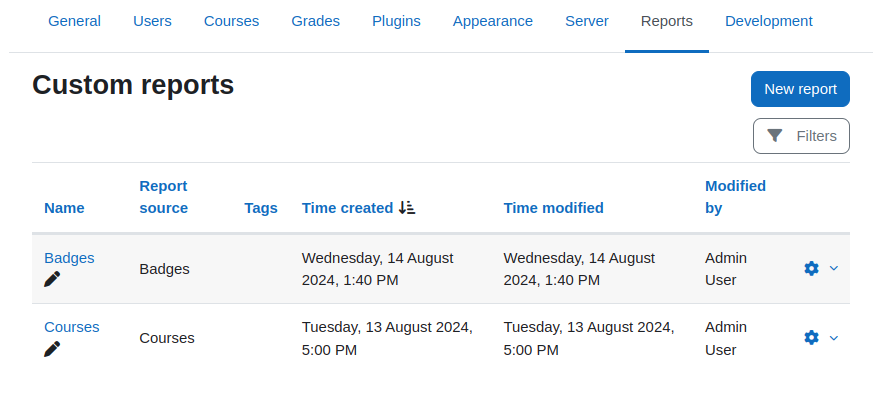Create a report with New report button
The image size is (895, 420).
coord(800,89)
